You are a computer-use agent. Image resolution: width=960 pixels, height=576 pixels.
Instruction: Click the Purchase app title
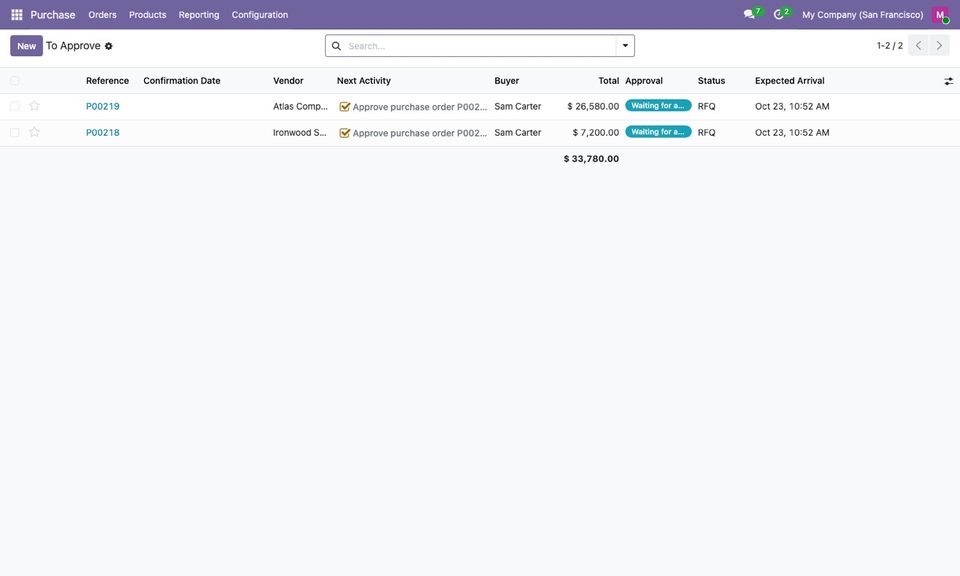click(53, 15)
